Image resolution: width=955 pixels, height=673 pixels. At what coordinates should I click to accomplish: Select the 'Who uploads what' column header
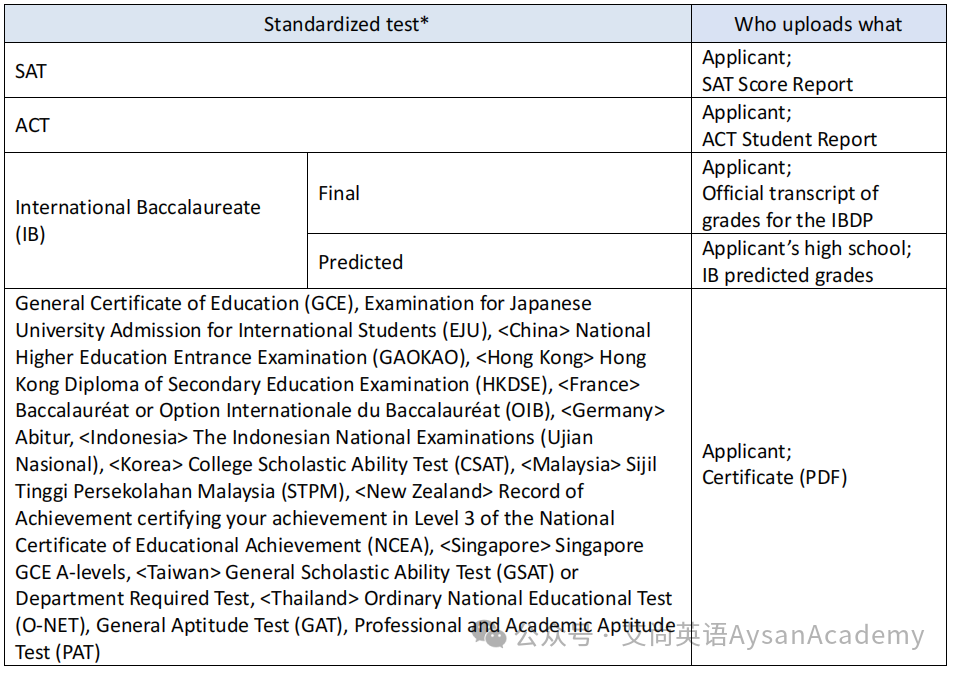click(x=819, y=24)
